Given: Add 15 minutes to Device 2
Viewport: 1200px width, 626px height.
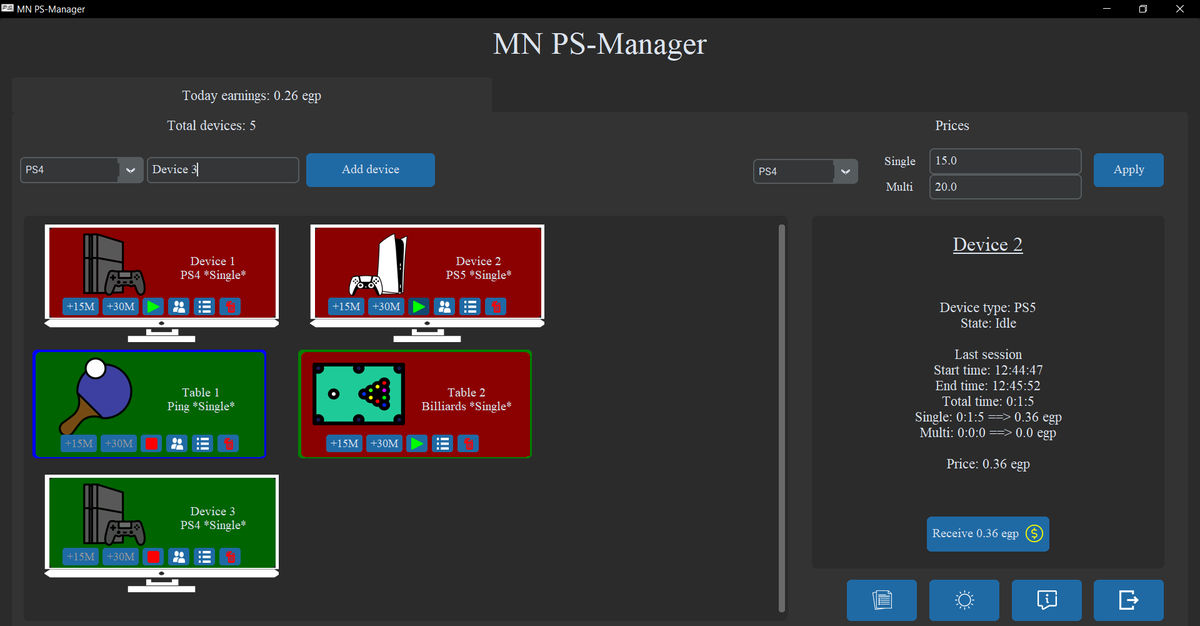Looking at the screenshot, I should [346, 307].
